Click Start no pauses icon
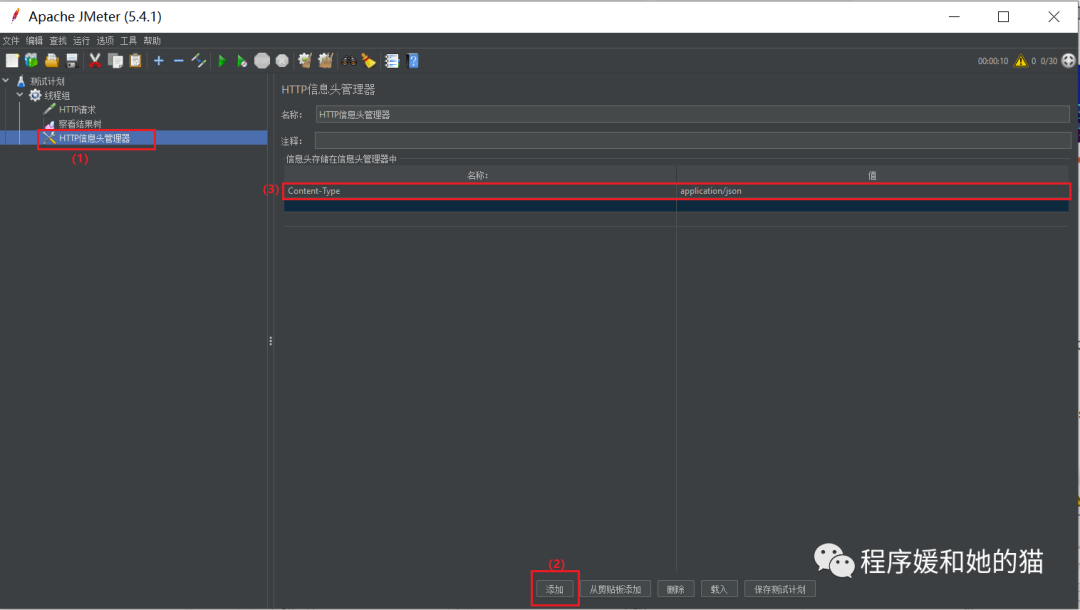The height and width of the screenshot is (610, 1080). 242,61
